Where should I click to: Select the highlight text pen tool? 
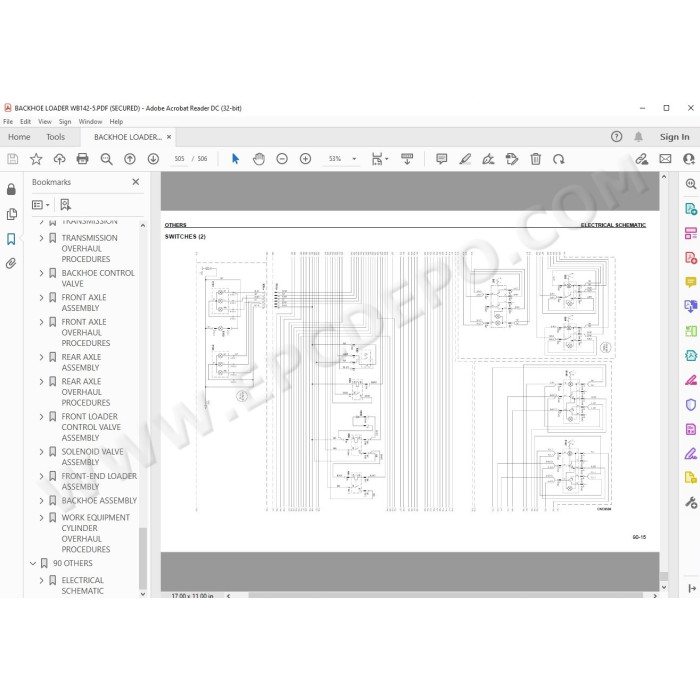(x=465, y=159)
